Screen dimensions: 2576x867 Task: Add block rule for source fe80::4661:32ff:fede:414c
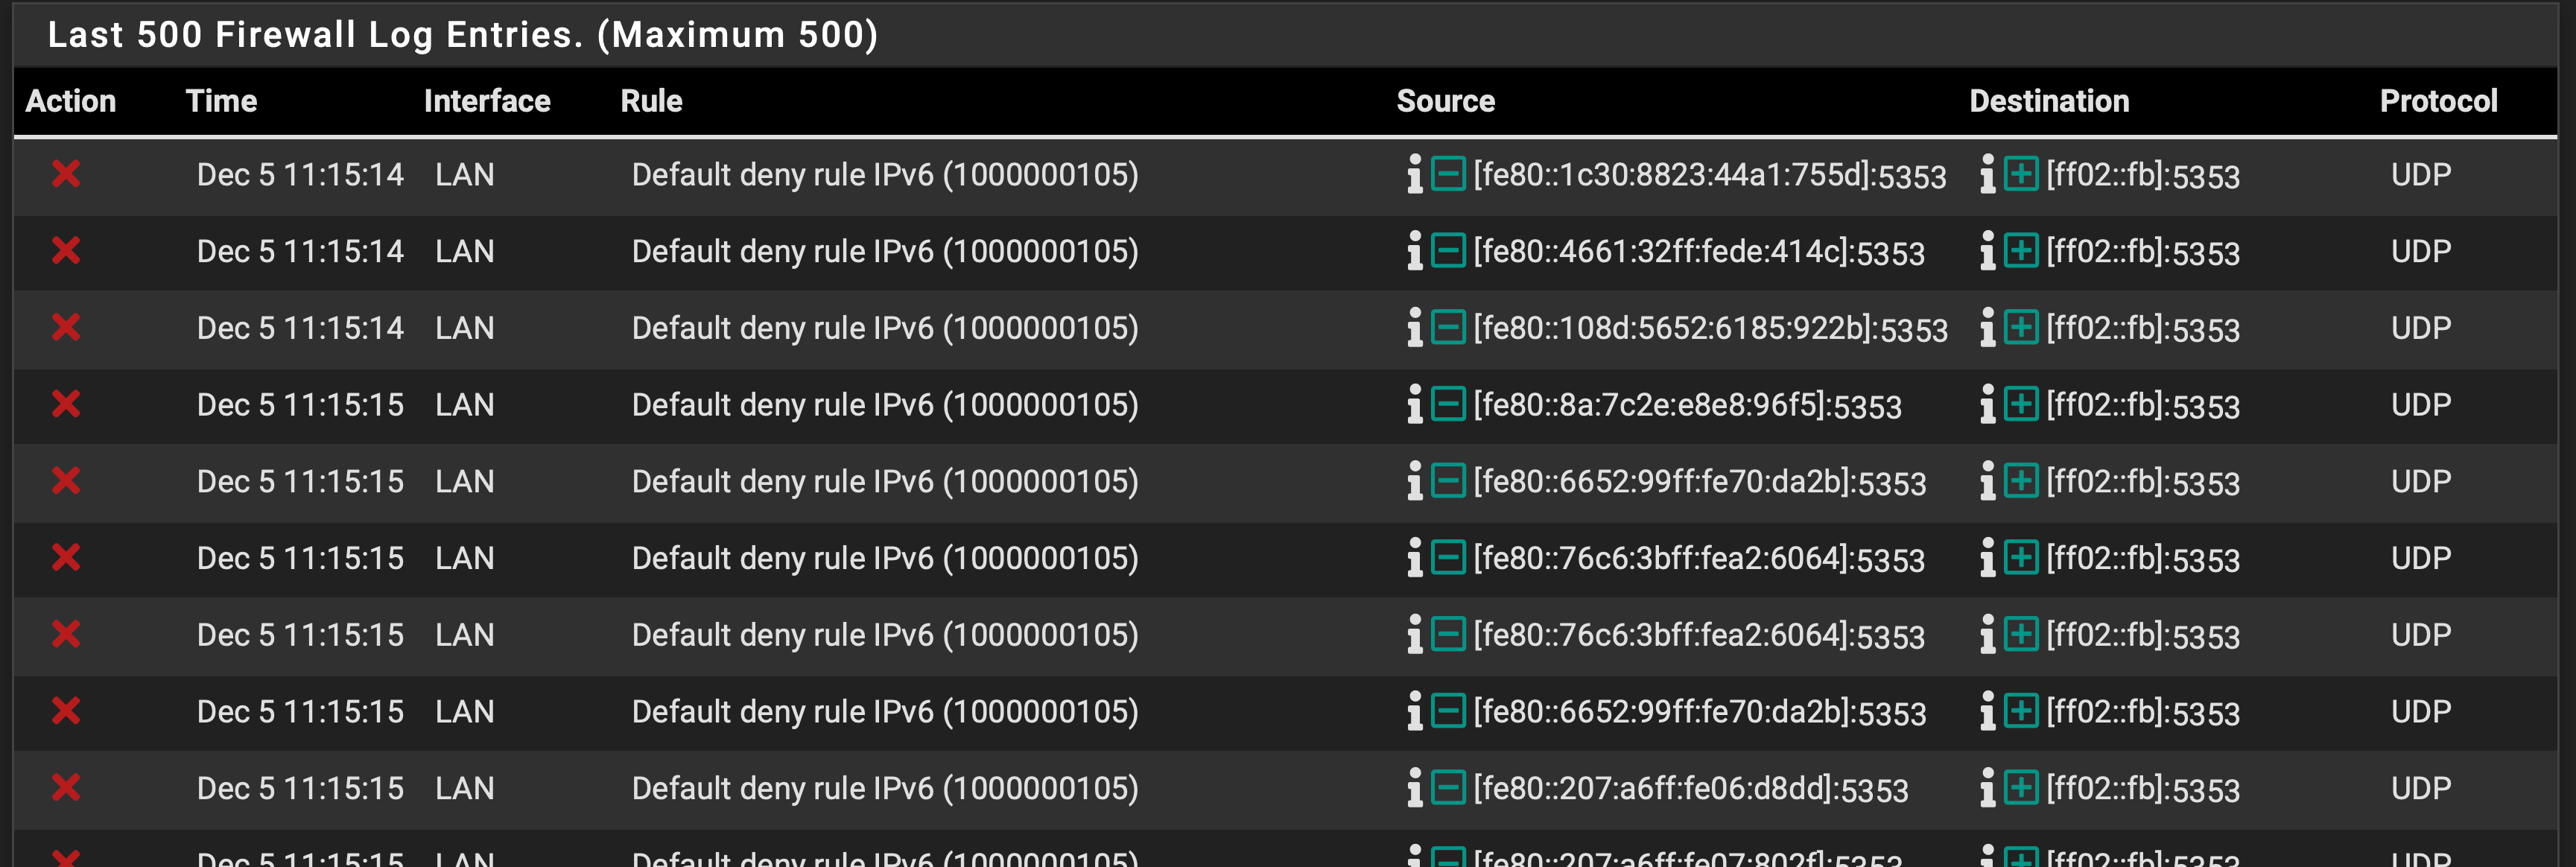click(x=1448, y=250)
